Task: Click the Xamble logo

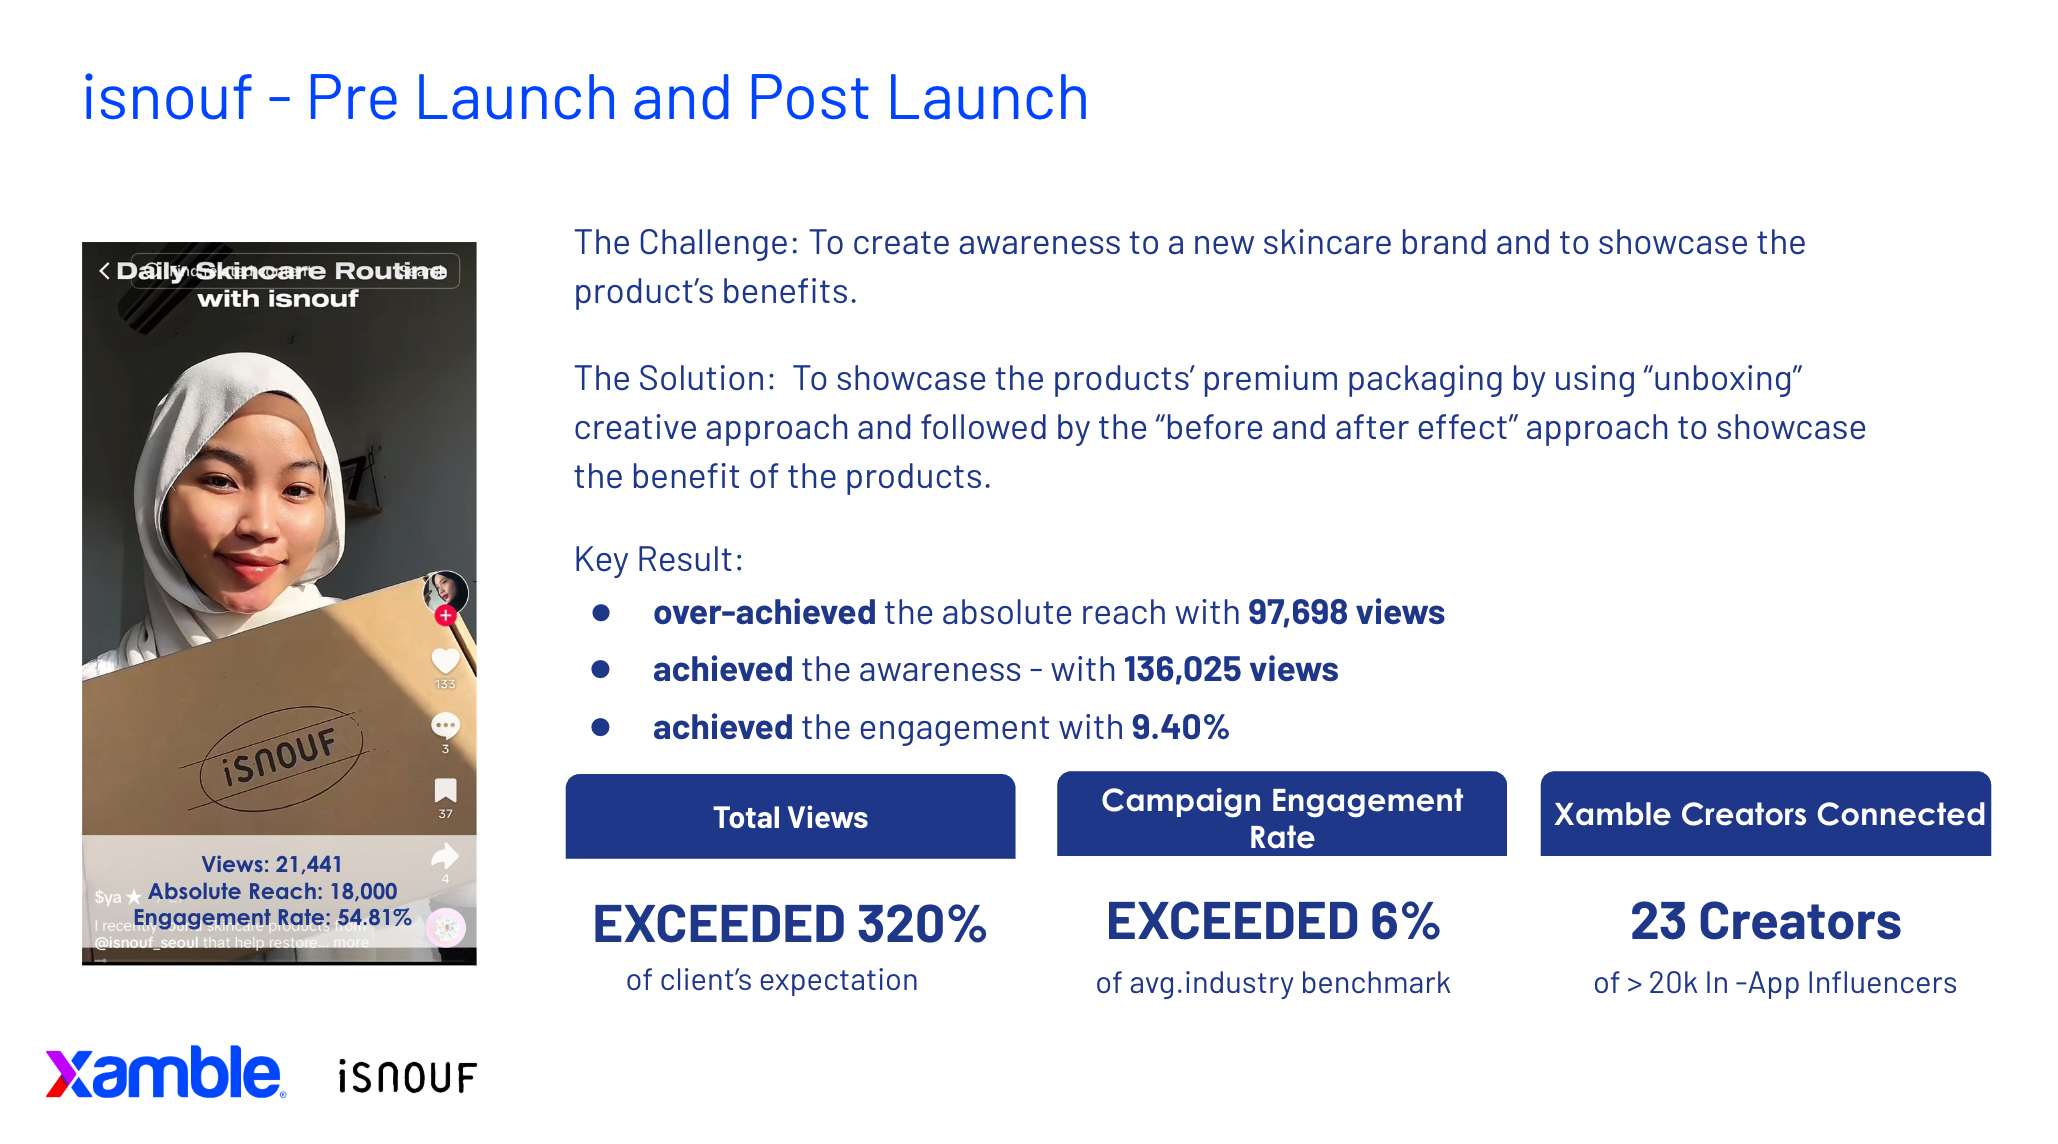Action: [x=166, y=1073]
